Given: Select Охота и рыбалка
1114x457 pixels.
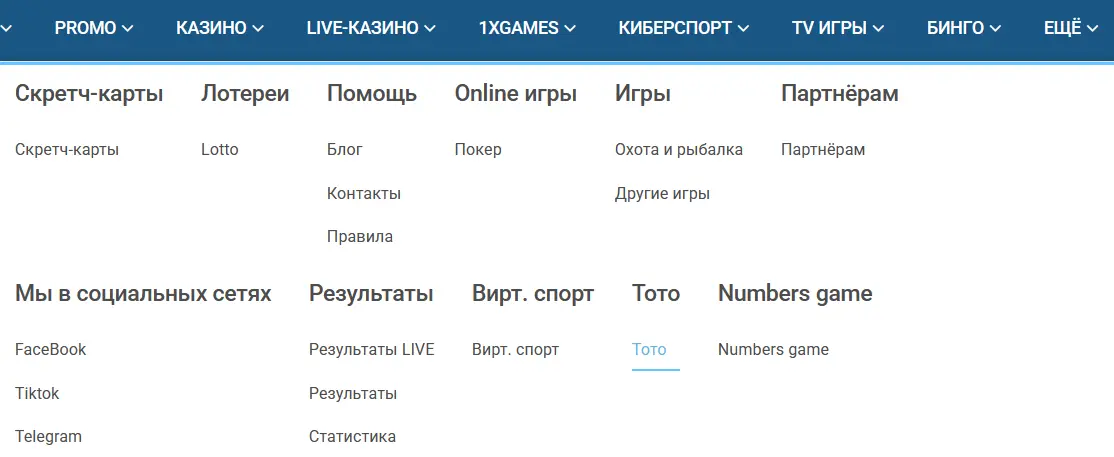Looking at the screenshot, I should pyautogui.click(x=678, y=150).
